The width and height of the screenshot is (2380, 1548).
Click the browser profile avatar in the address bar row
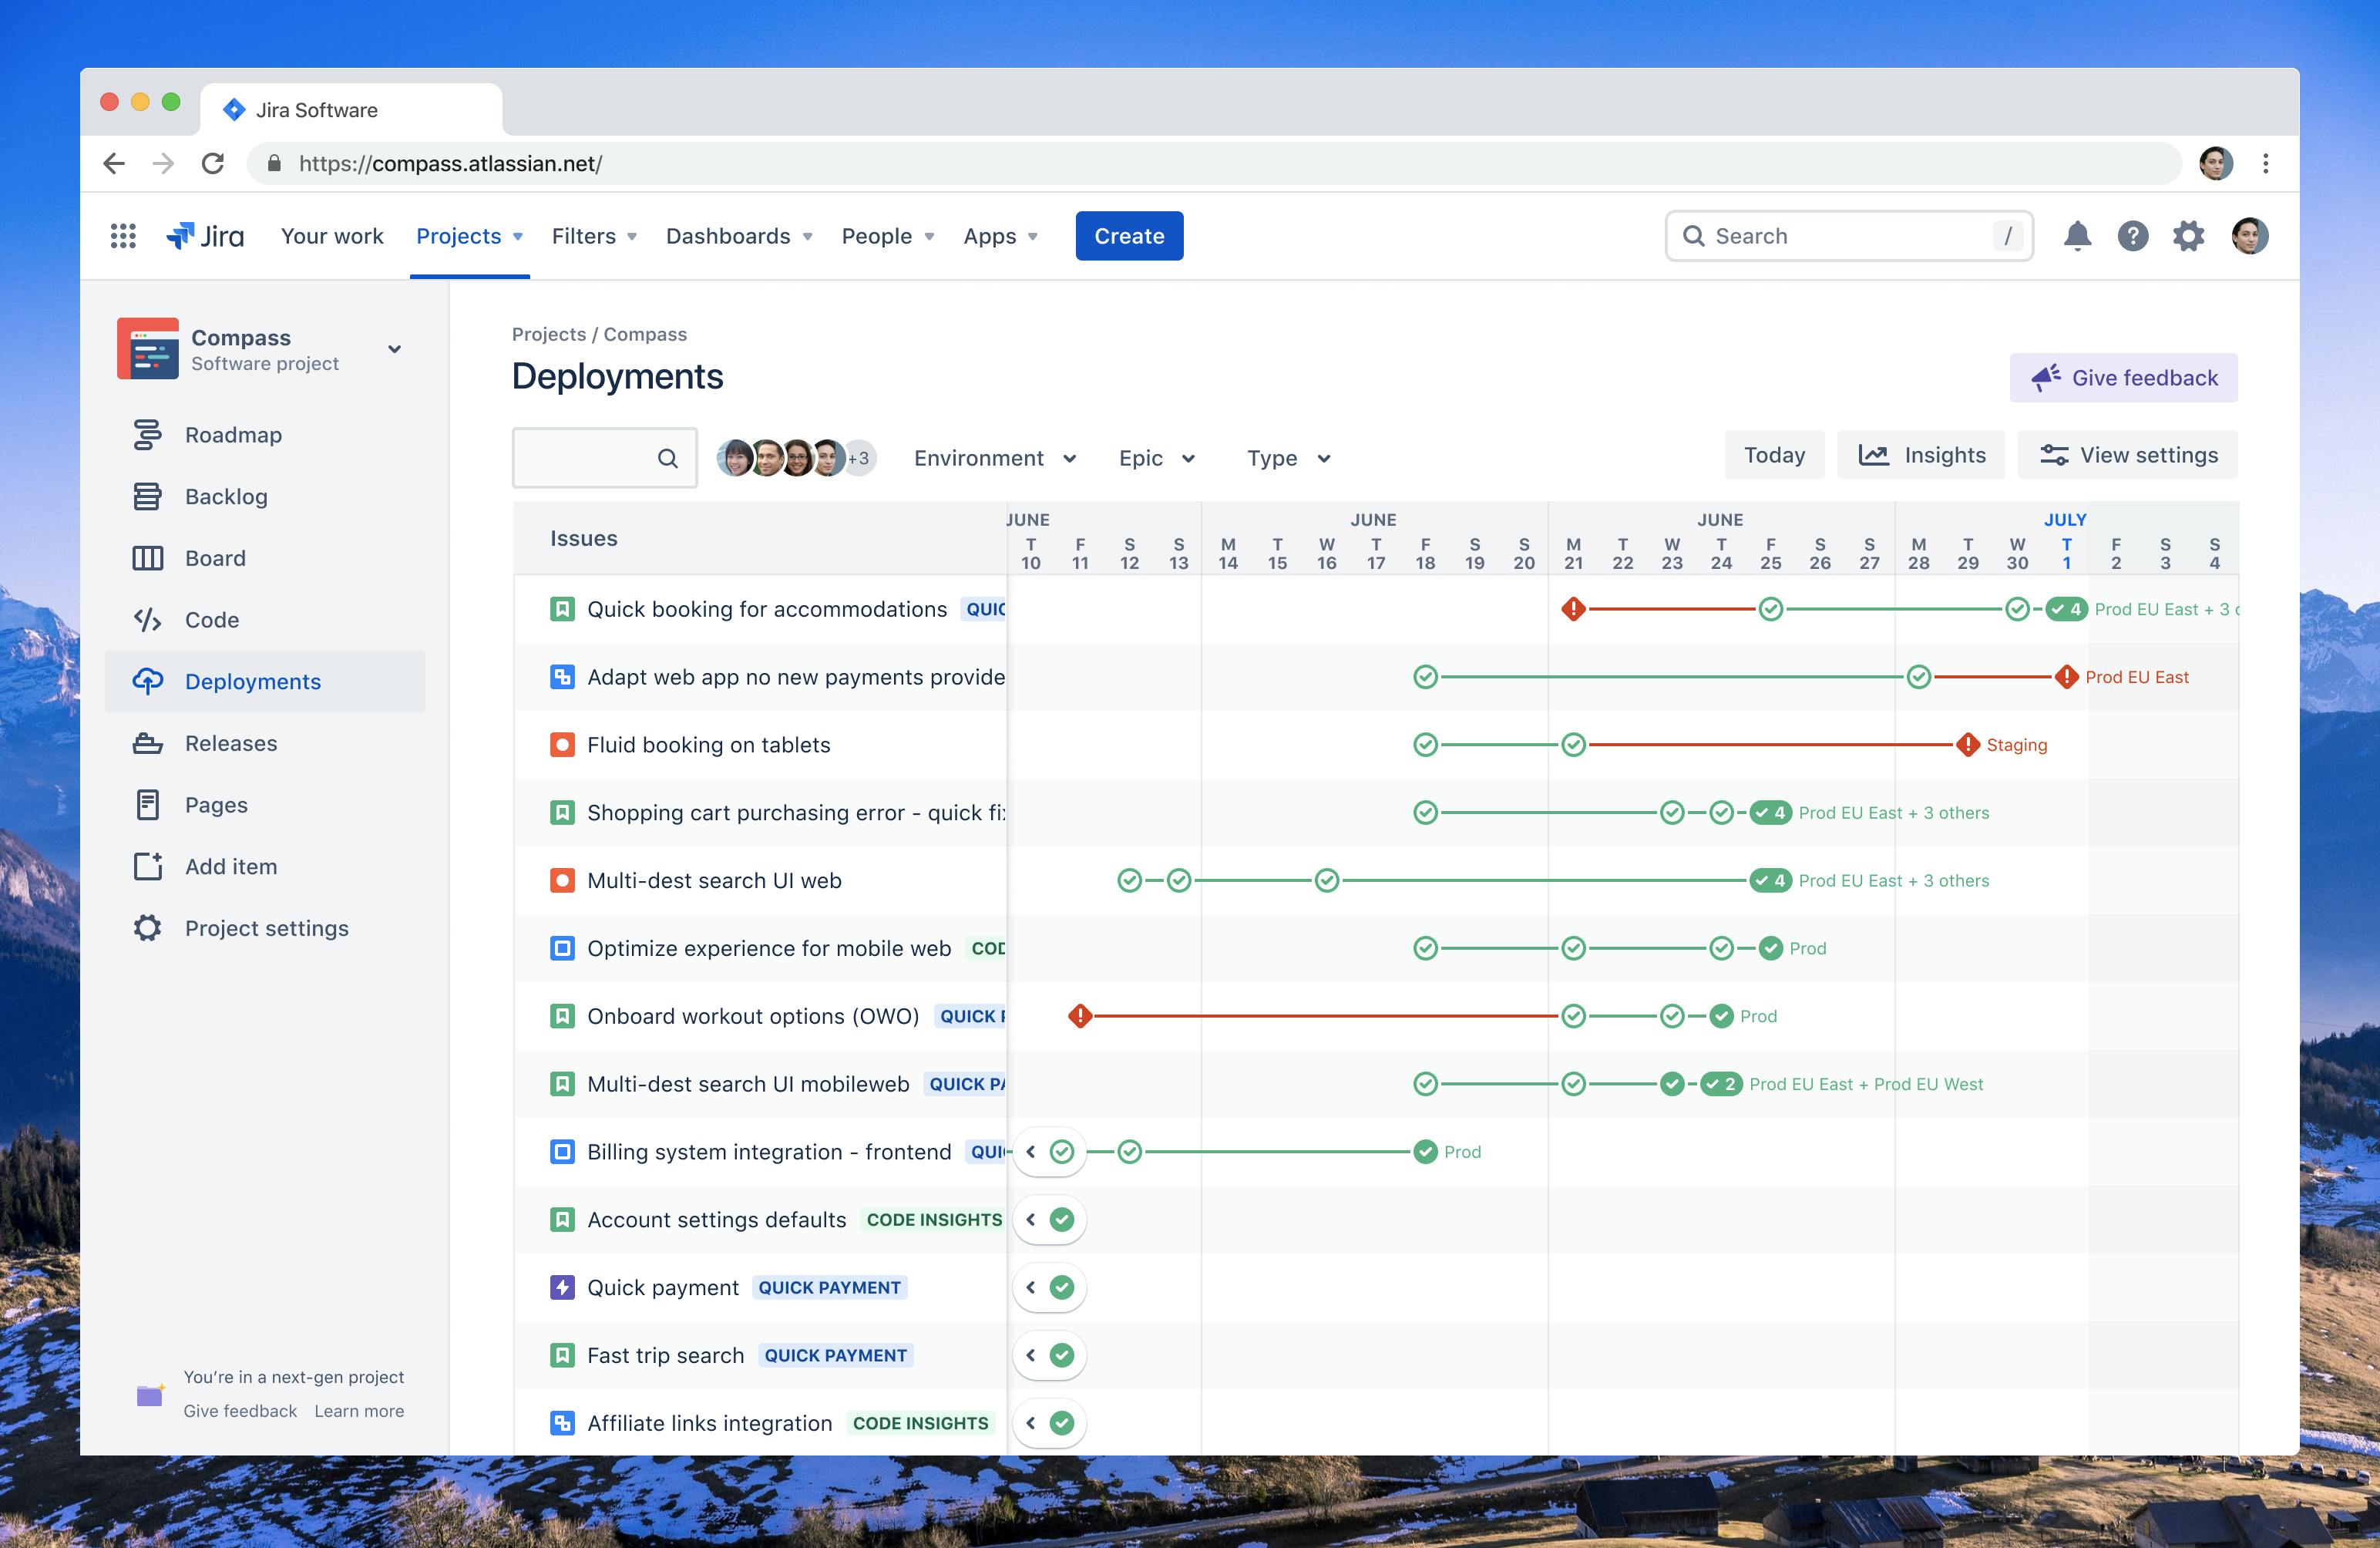click(x=2216, y=163)
